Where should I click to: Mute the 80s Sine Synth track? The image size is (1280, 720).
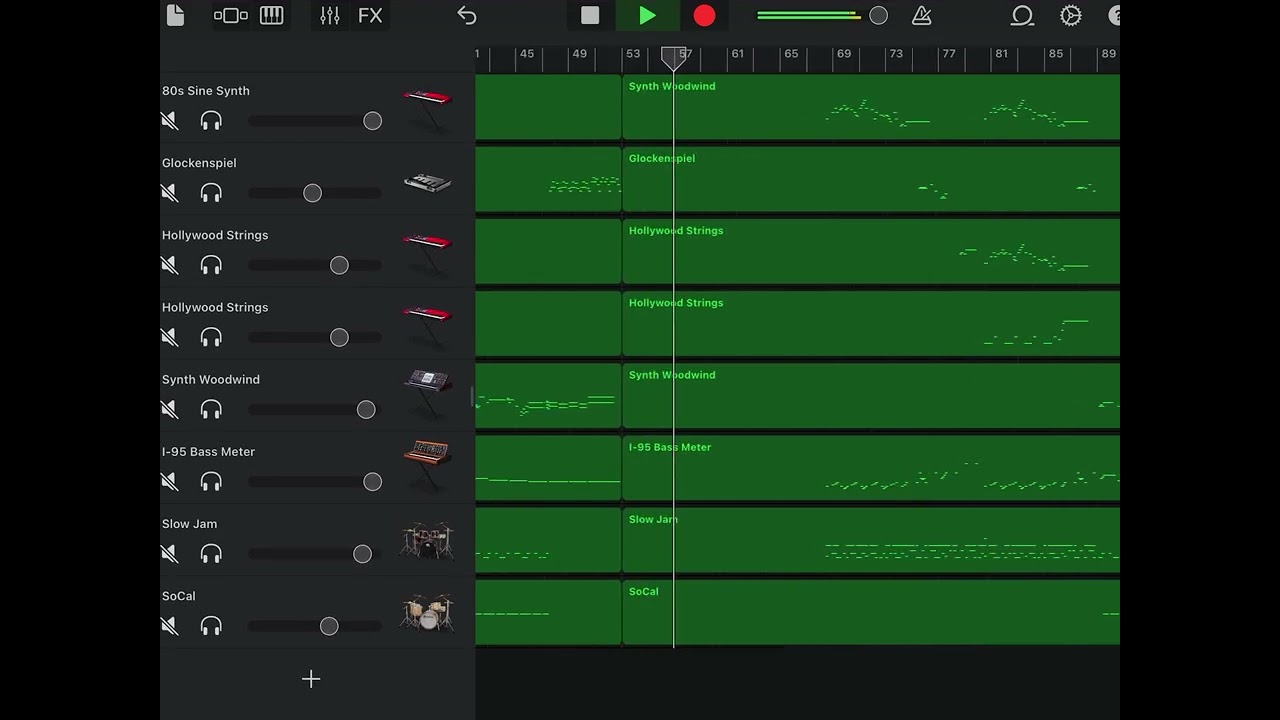tap(170, 121)
